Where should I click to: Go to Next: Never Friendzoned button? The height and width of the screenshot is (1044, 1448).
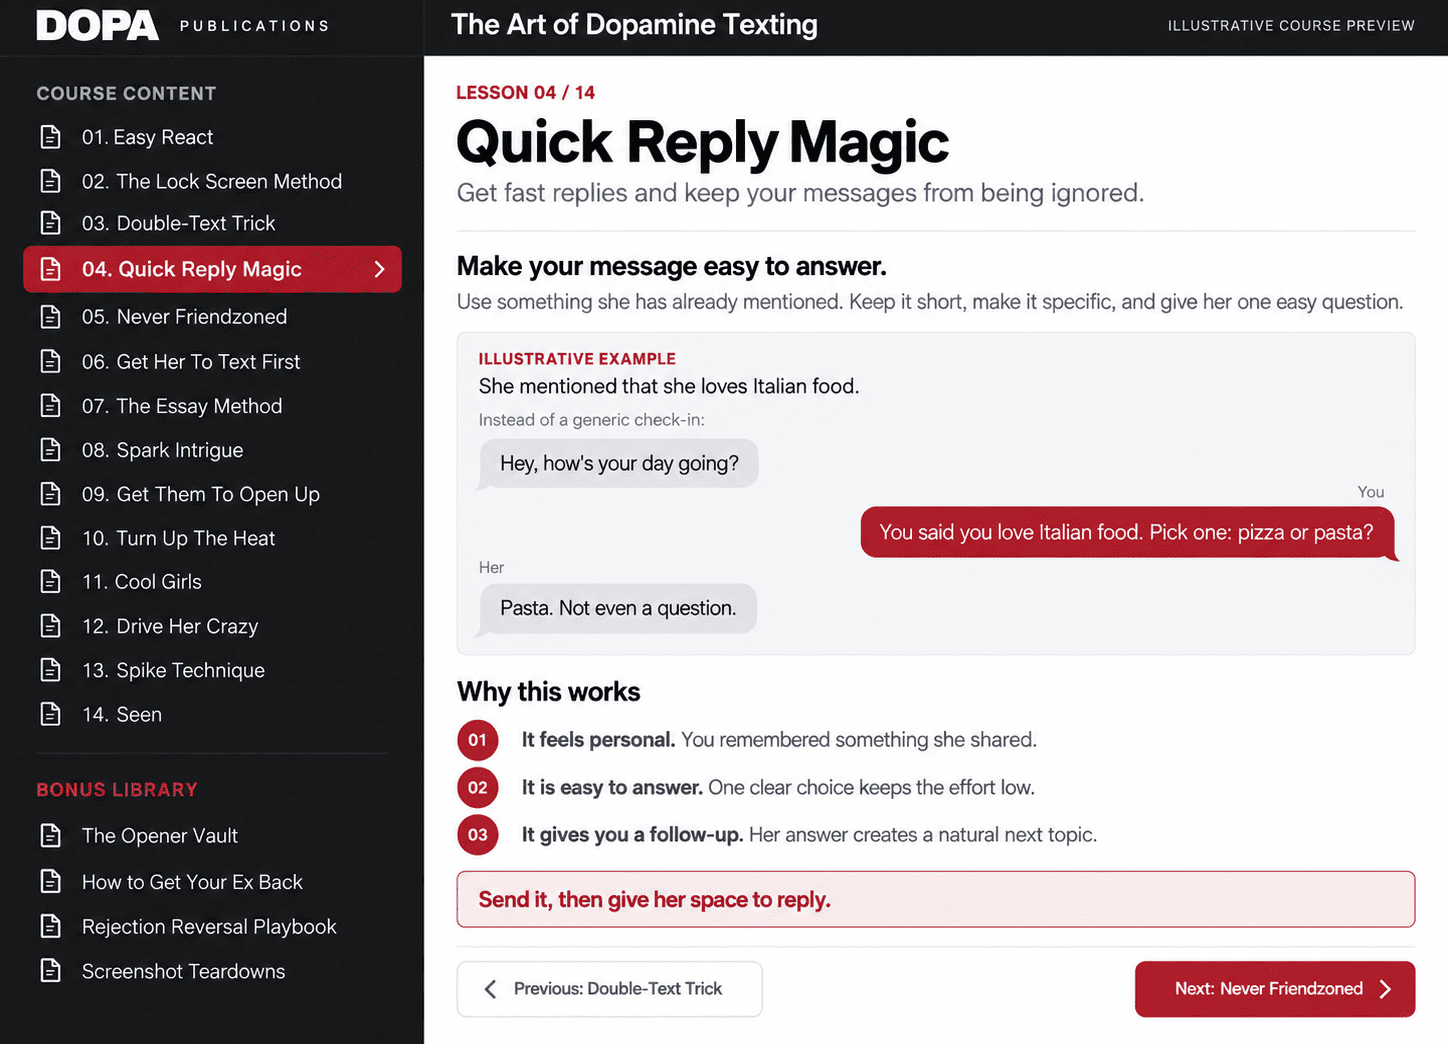[x=1275, y=989]
